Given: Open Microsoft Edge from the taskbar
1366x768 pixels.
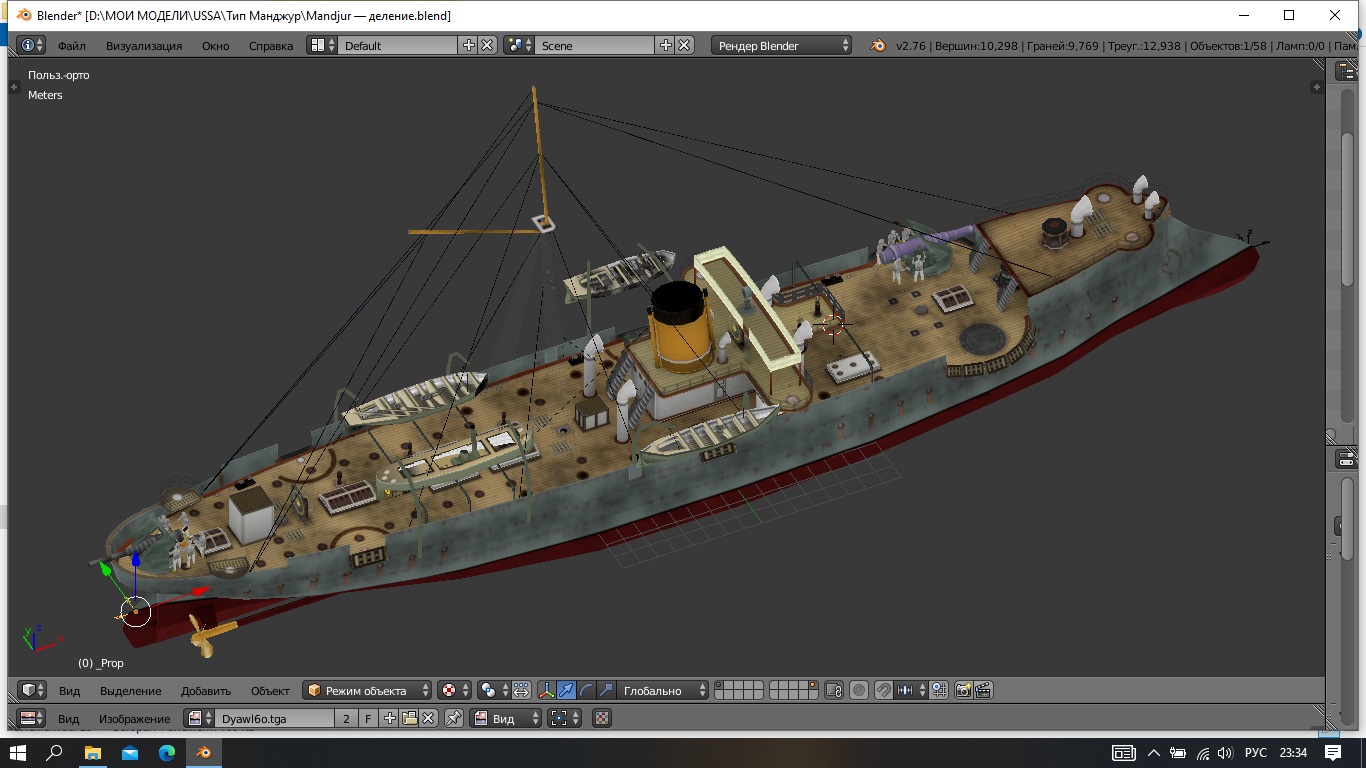Looking at the screenshot, I should click(x=167, y=752).
